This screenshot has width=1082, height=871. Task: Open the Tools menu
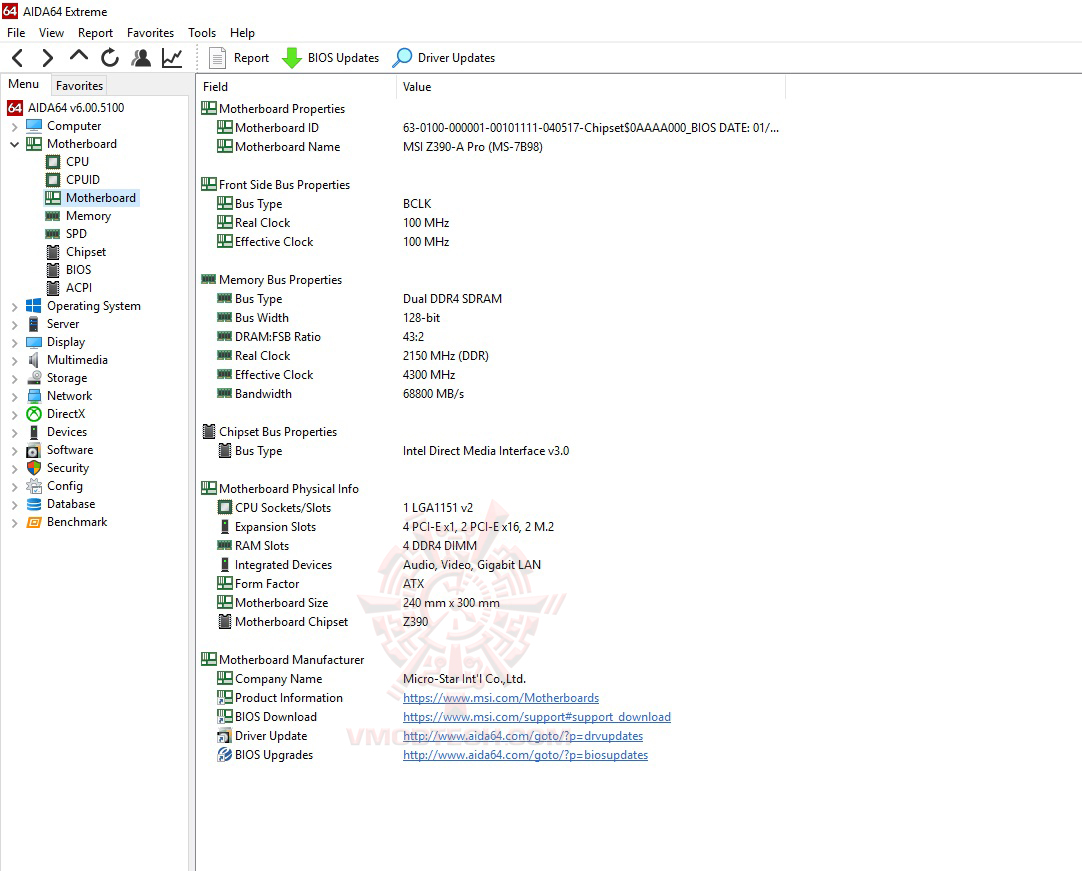coord(201,32)
